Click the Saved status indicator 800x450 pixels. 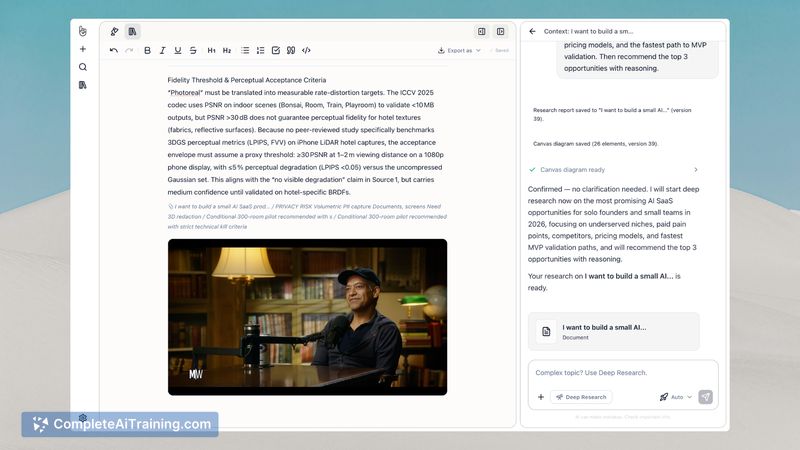pyautogui.click(x=499, y=51)
